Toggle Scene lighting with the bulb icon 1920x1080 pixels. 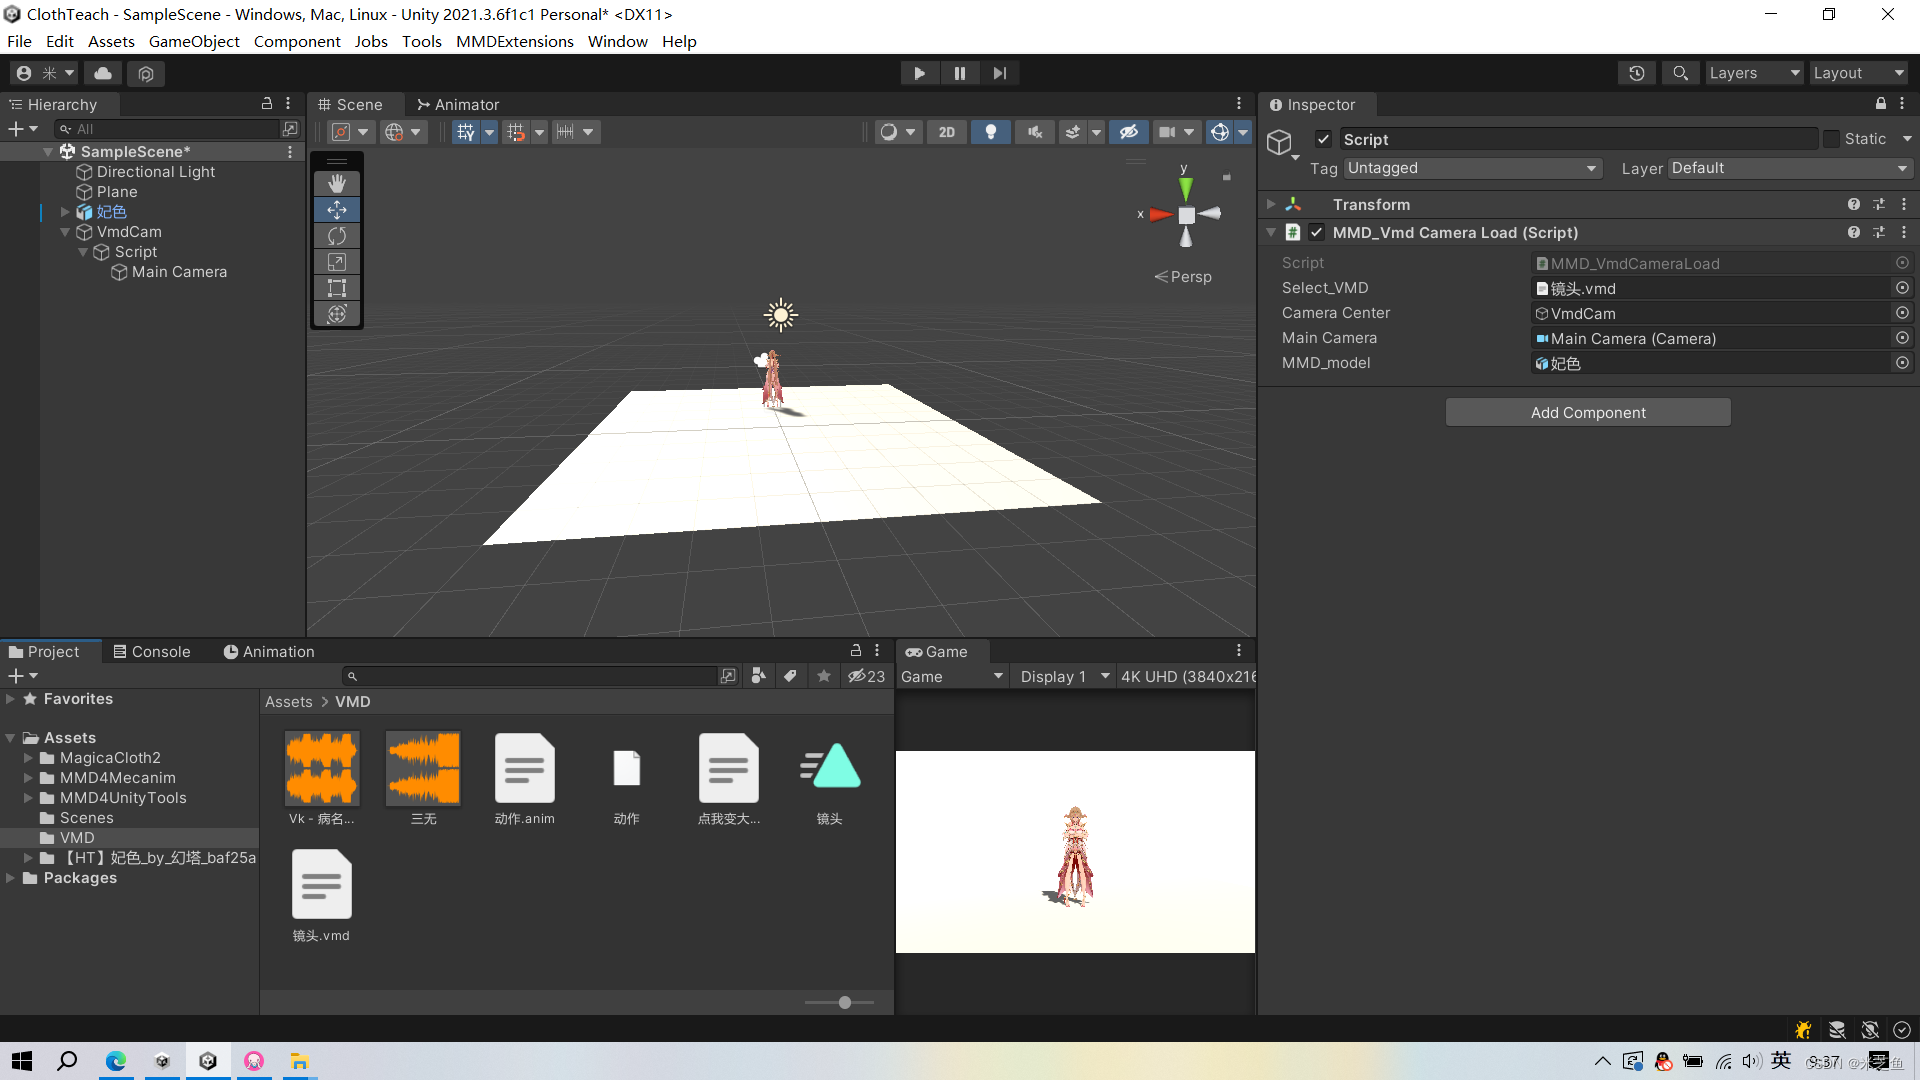990,132
